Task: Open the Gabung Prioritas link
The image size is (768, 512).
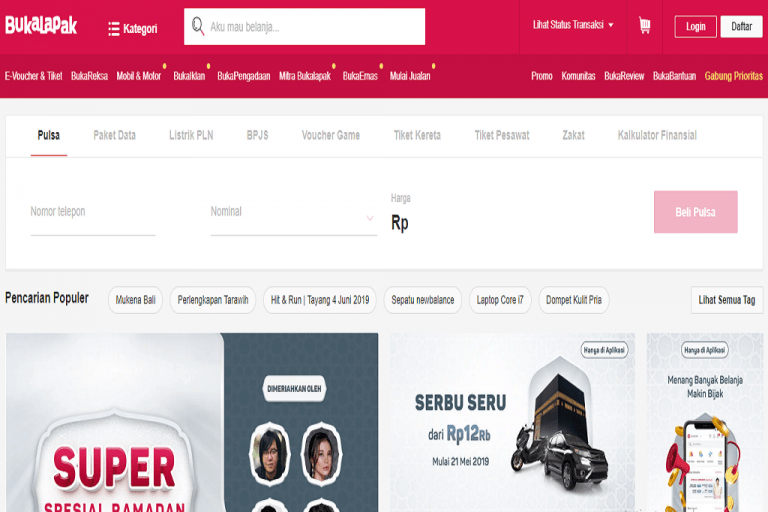Action: [x=733, y=76]
